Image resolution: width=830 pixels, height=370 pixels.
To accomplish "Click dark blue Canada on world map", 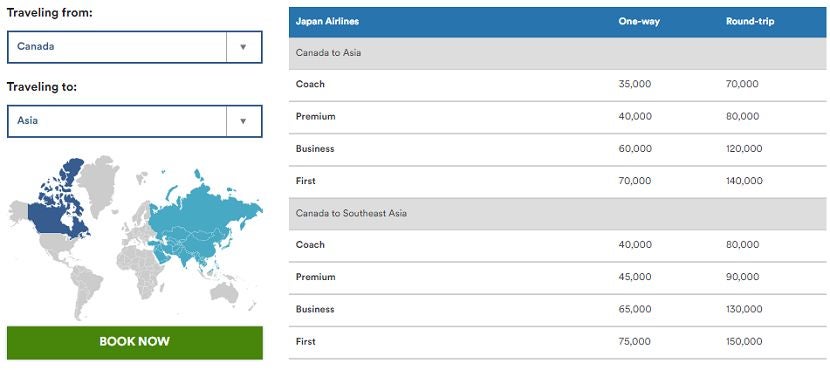I will pos(50,219).
